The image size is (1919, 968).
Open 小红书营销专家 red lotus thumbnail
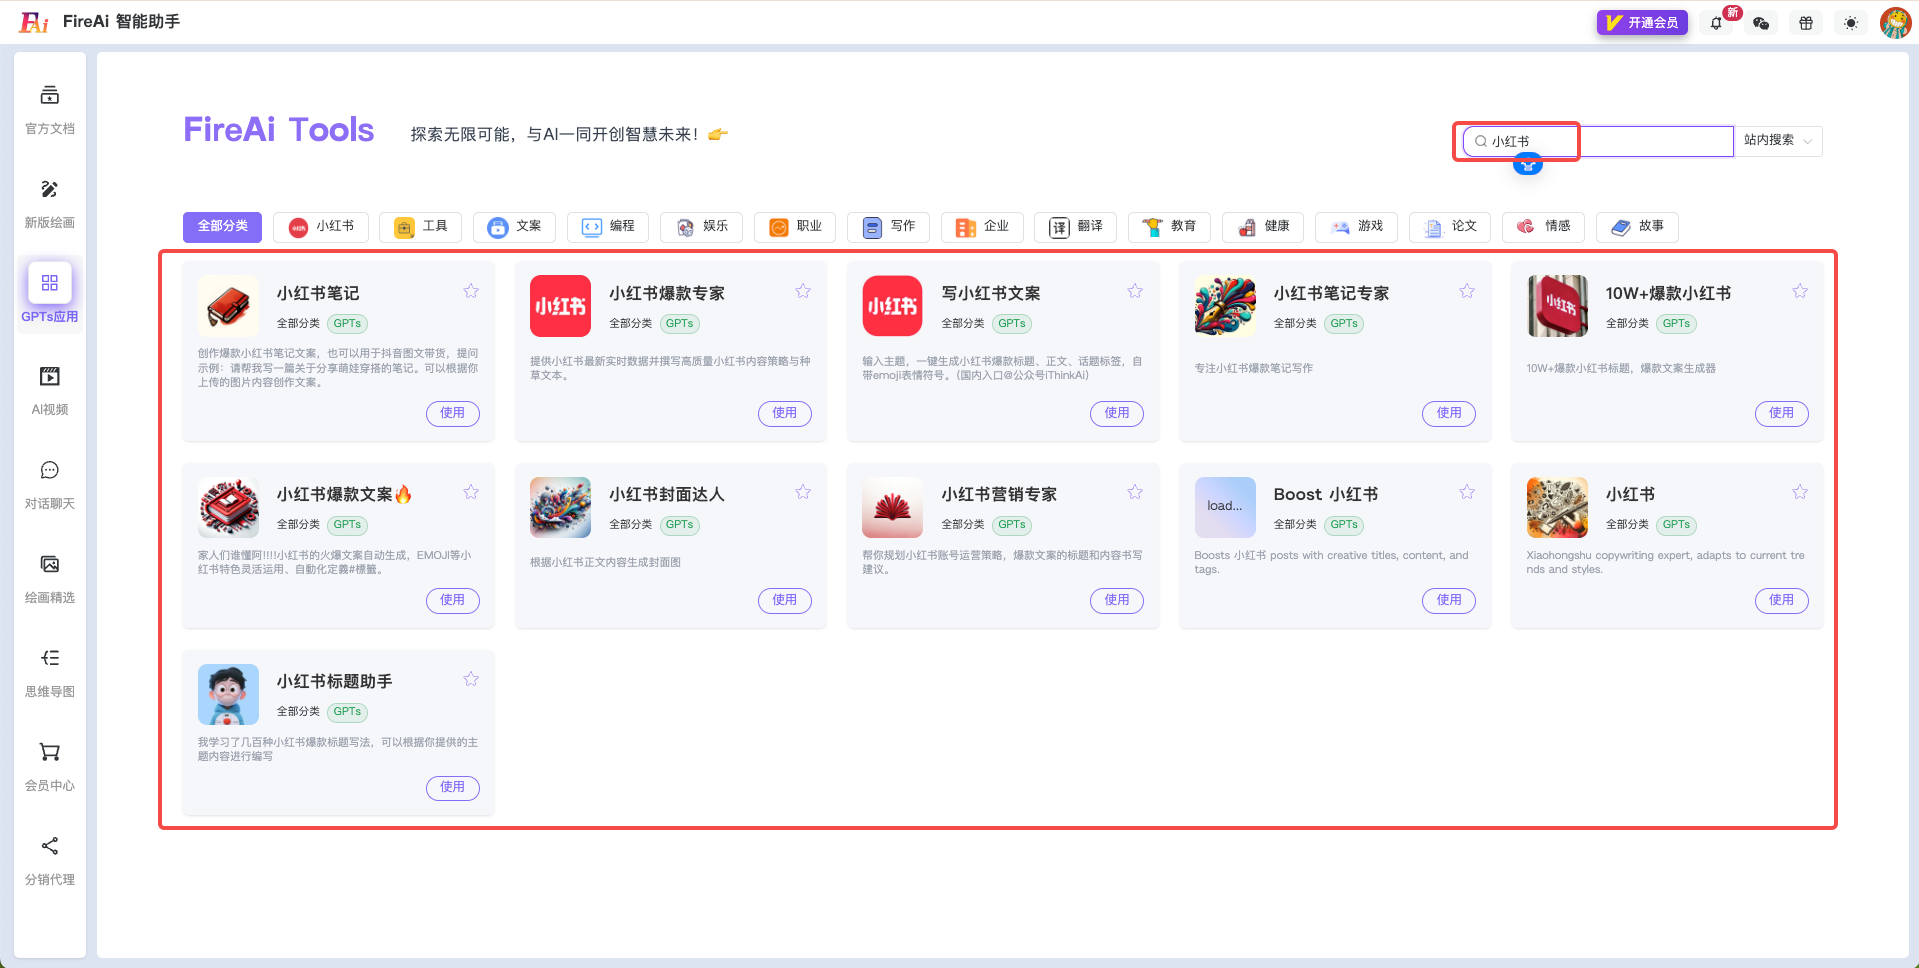[x=893, y=507]
